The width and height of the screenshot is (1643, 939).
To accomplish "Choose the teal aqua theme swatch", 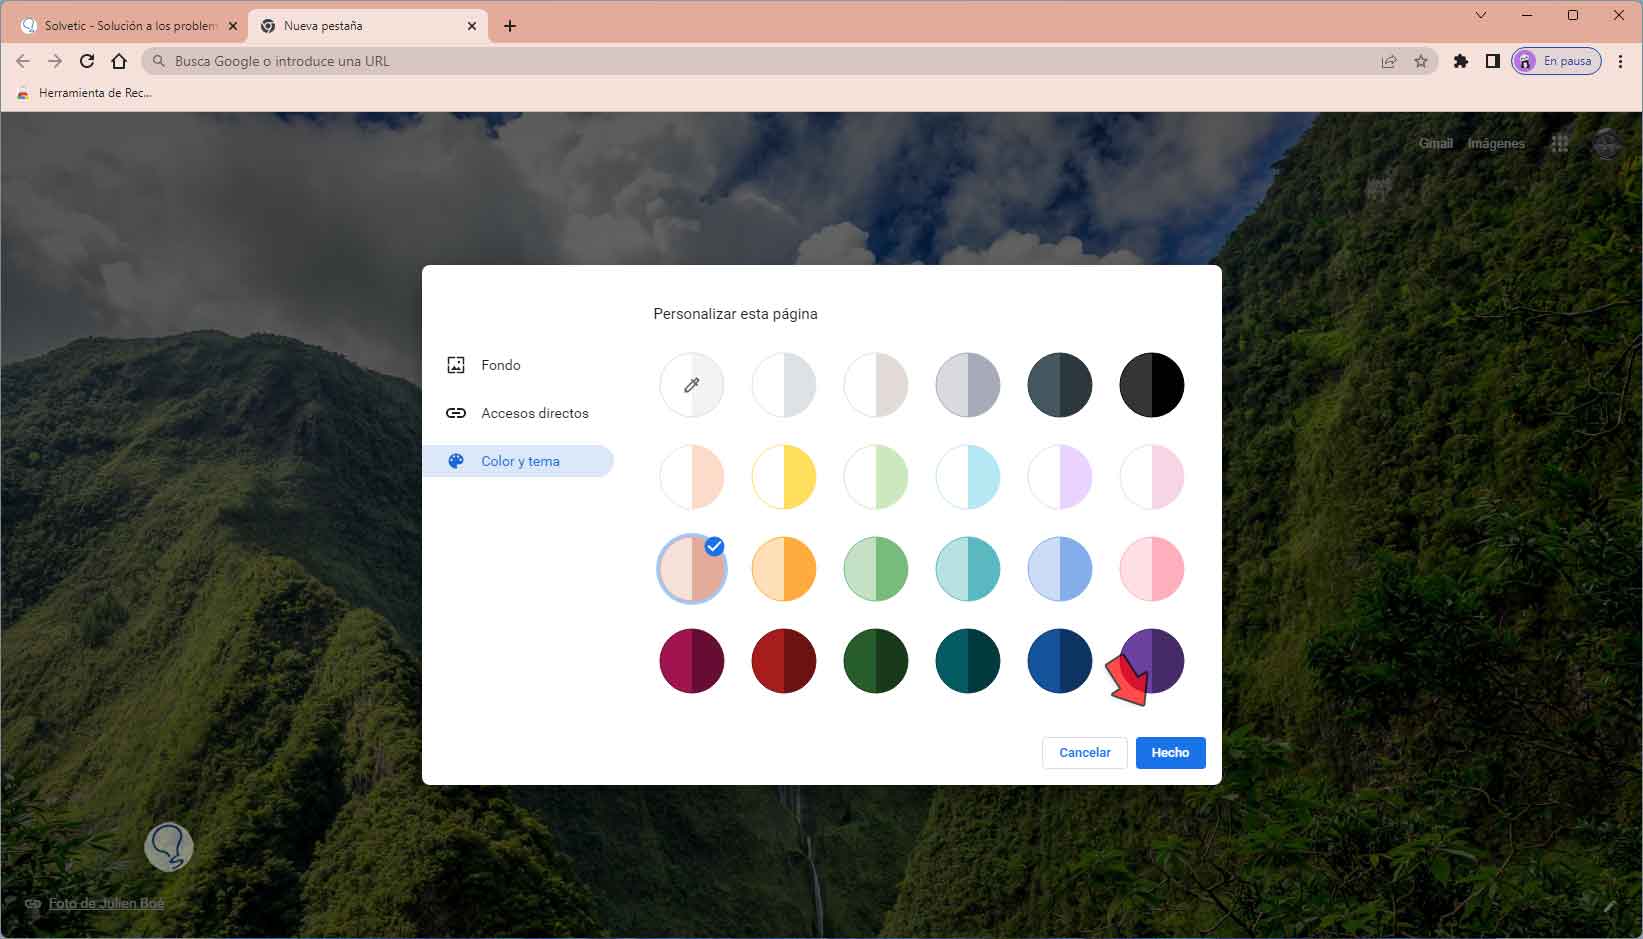I will [x=968, y=569].
